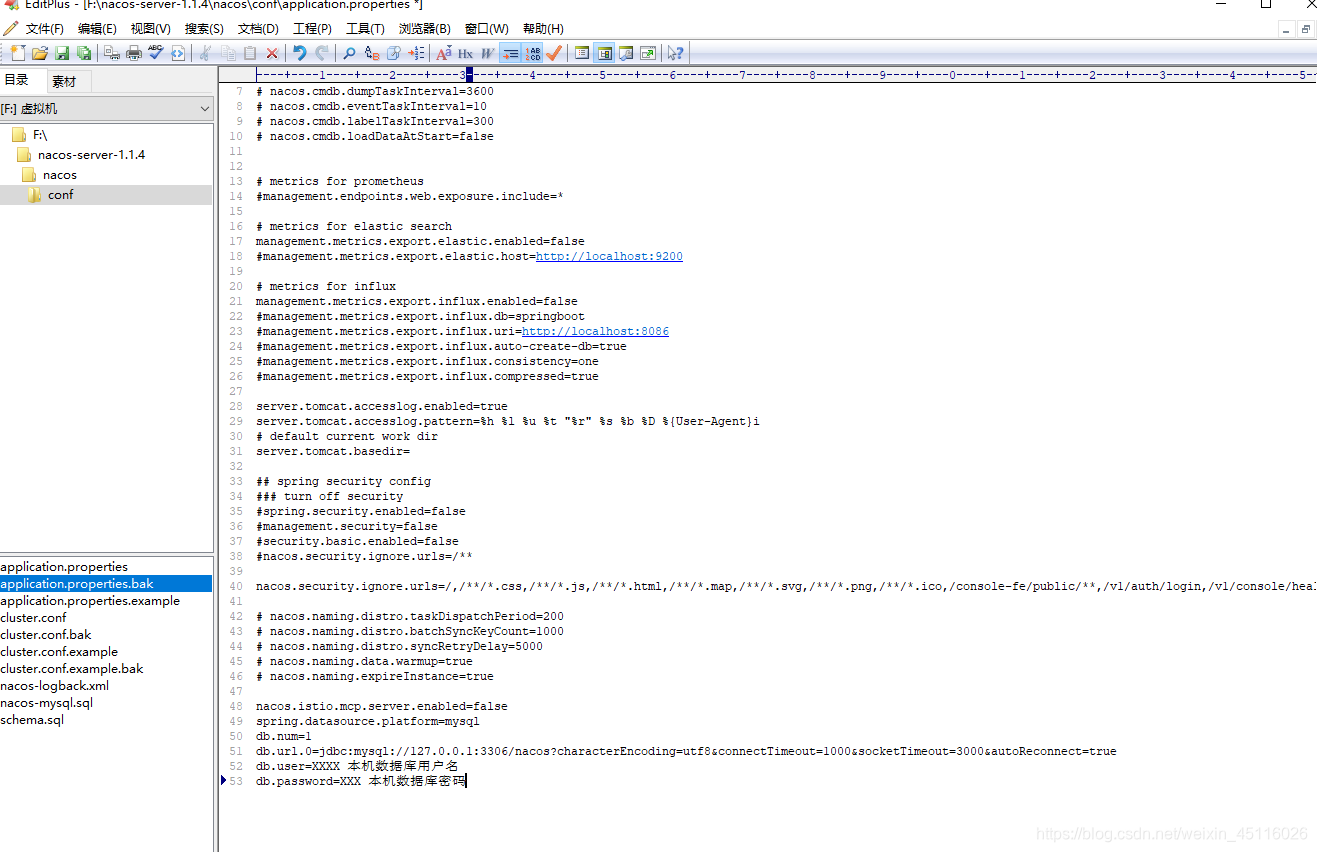This screenshot has width=1317, height=852.
Task: Open the 帮助(H) menu
Action: tap(543, 29)
